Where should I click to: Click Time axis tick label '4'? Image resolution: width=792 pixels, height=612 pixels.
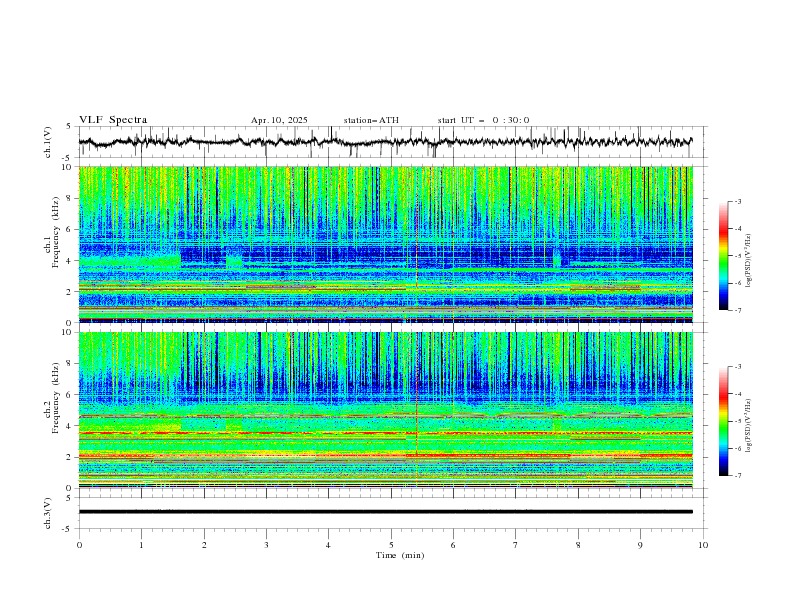pos(328,545)
